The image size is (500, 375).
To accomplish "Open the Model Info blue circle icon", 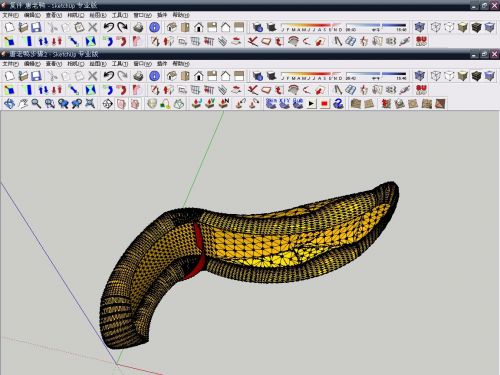I will coord(154,76).
